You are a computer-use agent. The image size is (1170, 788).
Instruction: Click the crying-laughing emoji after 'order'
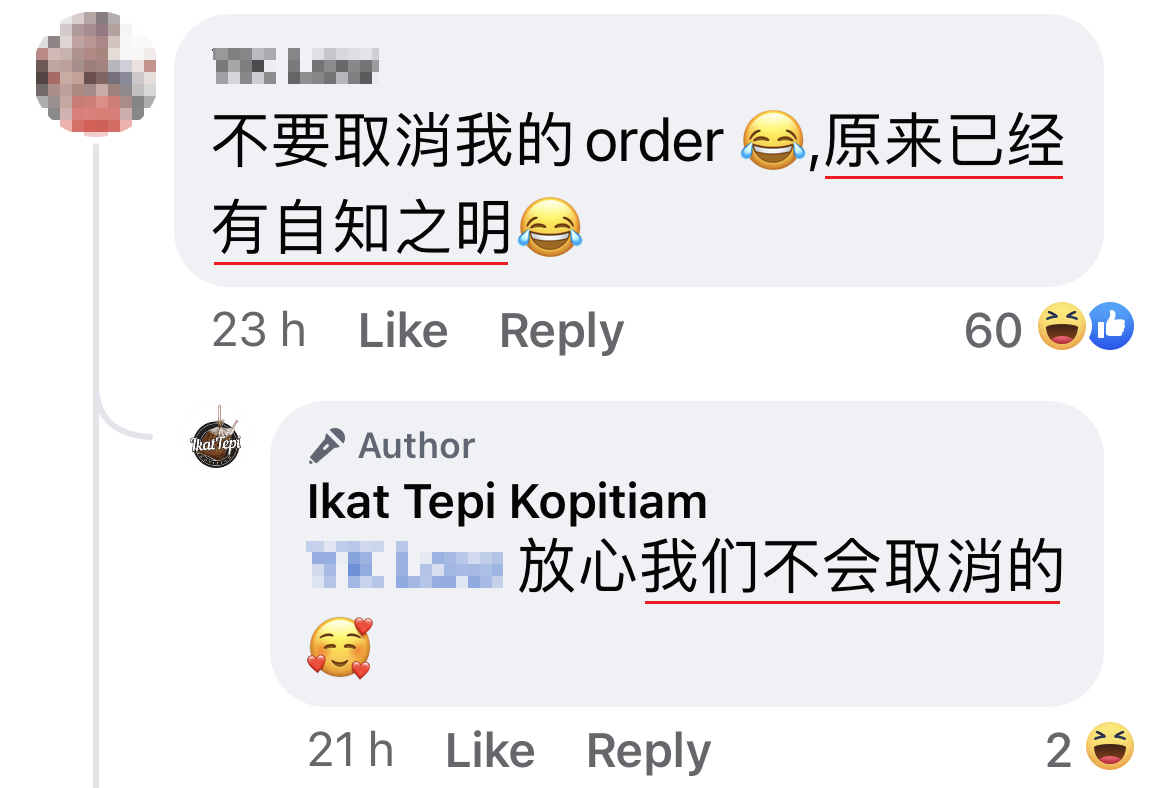(773, 140)
